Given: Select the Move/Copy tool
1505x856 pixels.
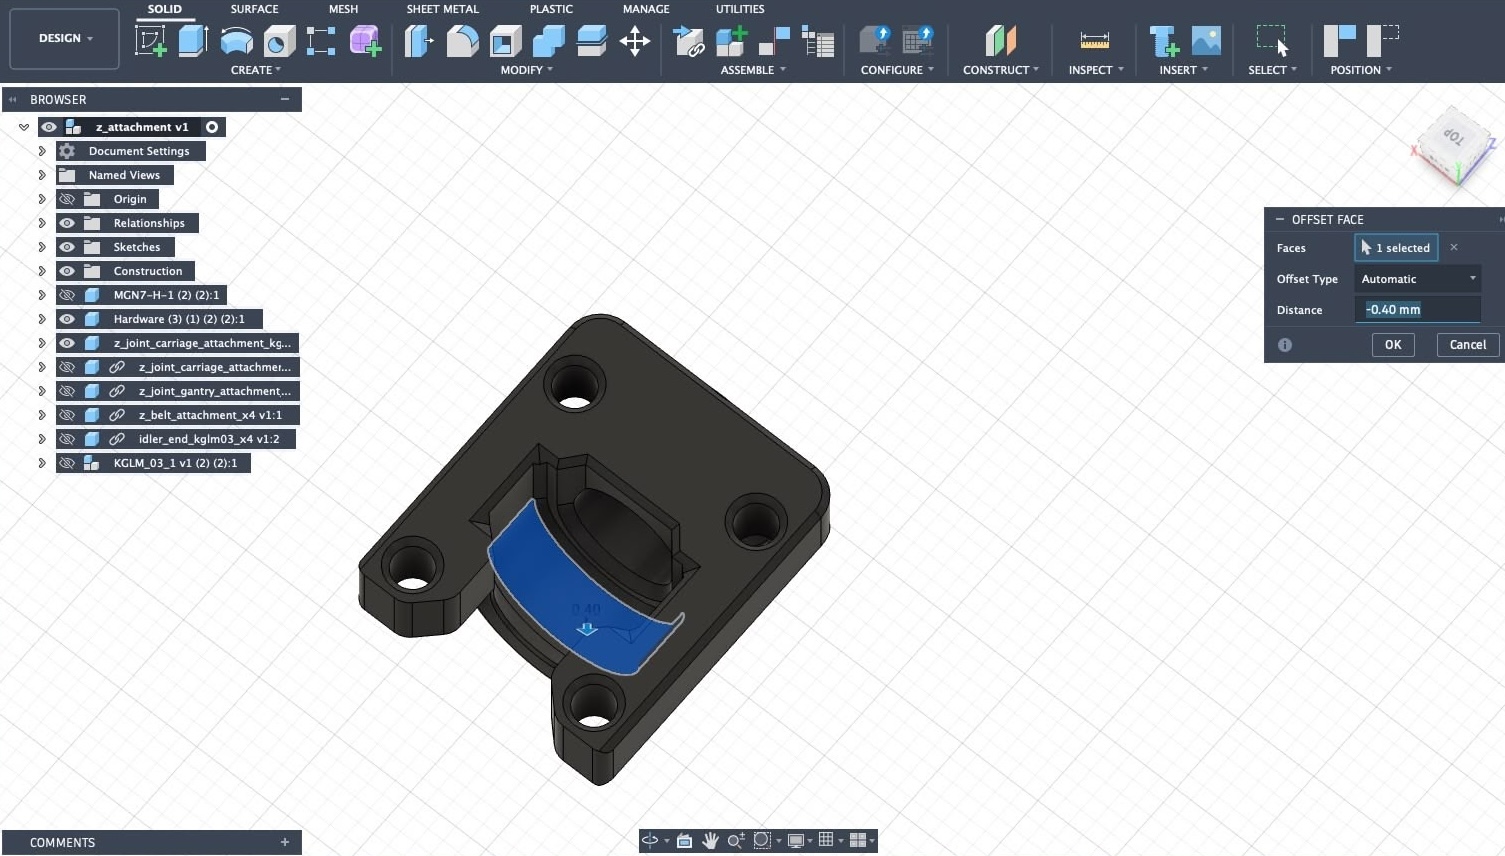Looking at the screenshot, I should point(635,41).
